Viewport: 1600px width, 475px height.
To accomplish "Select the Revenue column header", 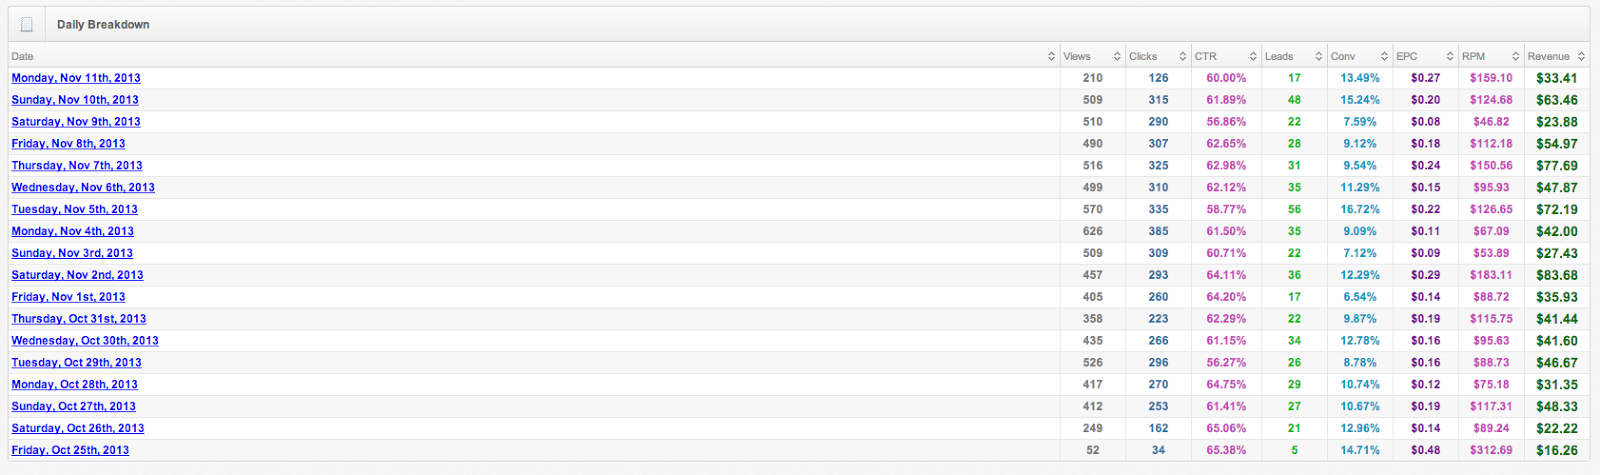I will pyautogui.click(x=1556, y=56).
